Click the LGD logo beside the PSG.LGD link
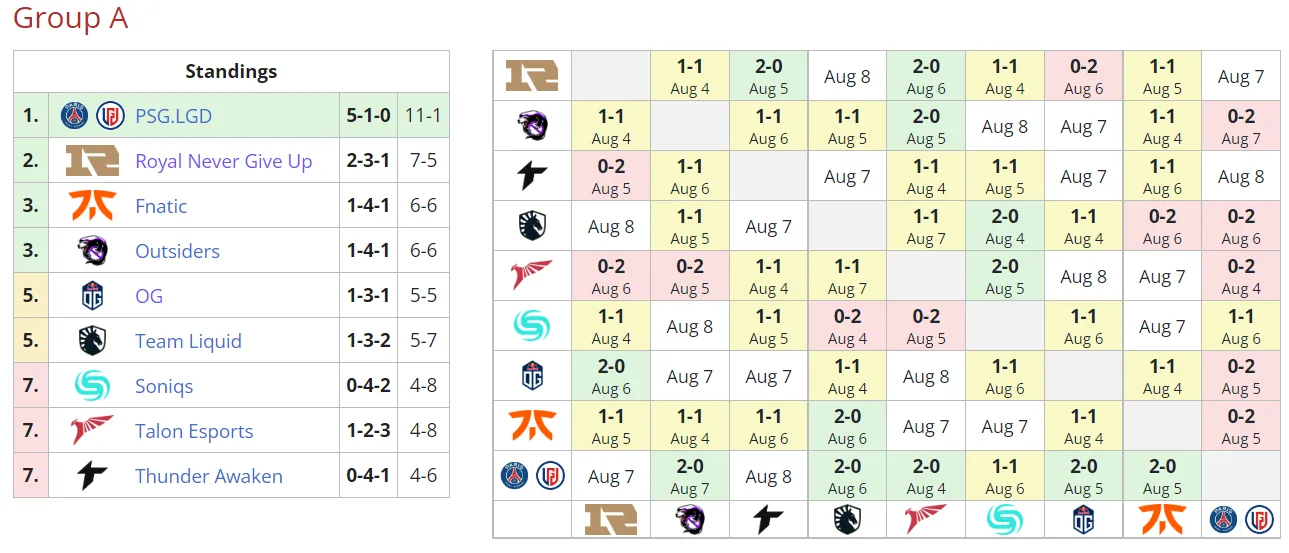The image size is (1289, 553). pyautogui.click(x=110, y=116)
